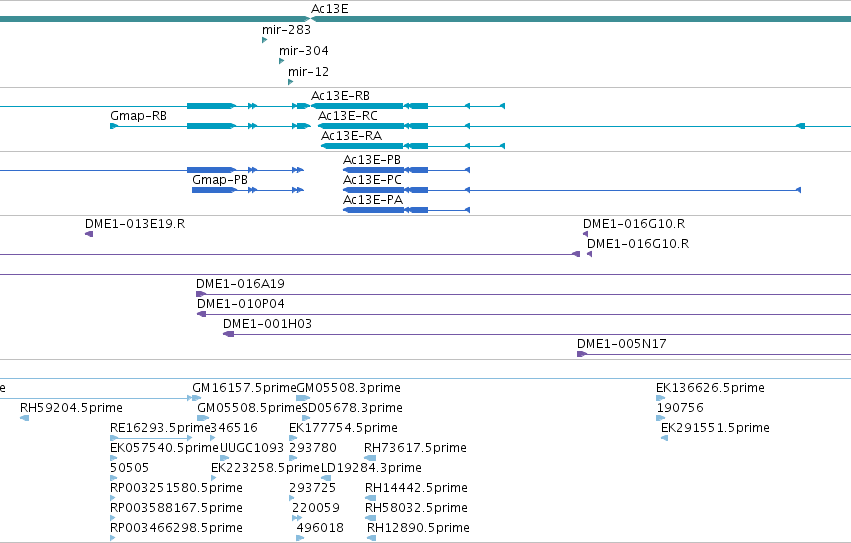Select the RP003251580.5prime label
The image size is (851, 543).
pos(176,488)
